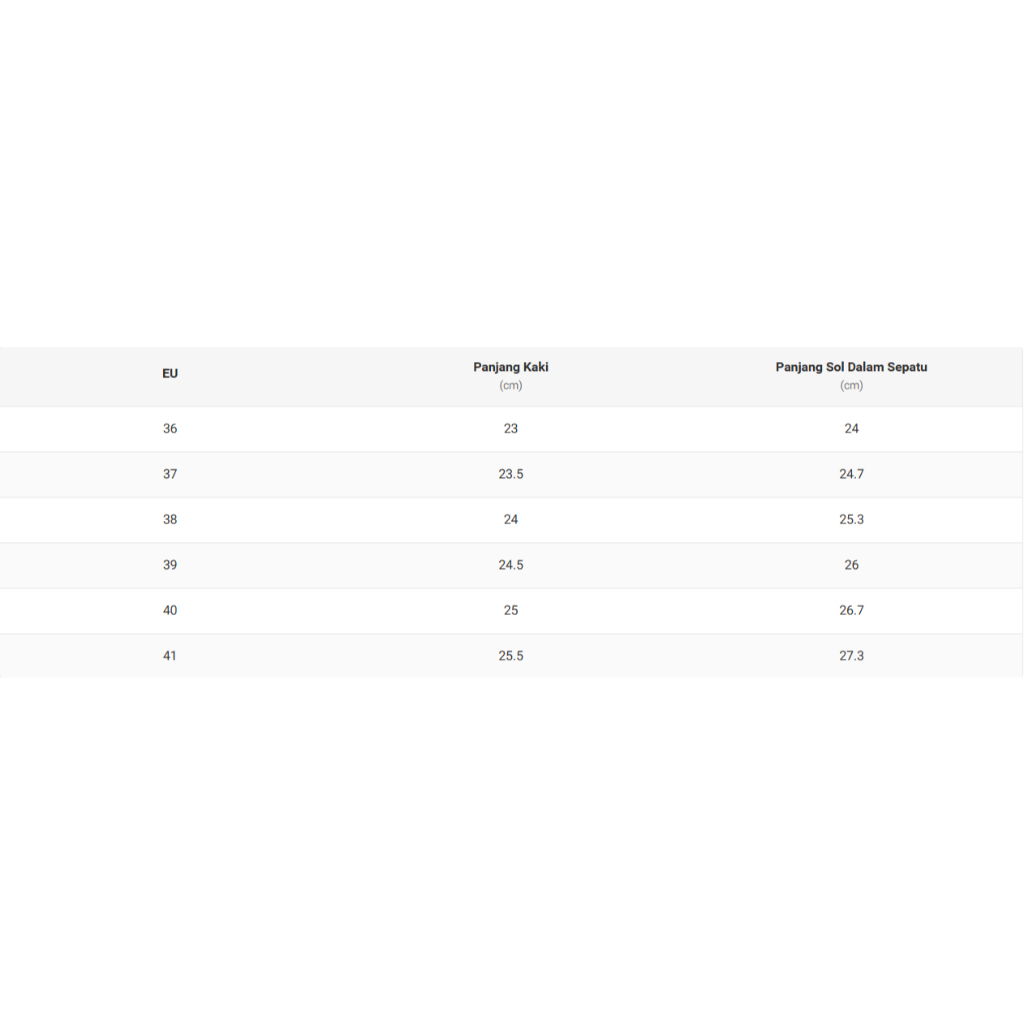The width and height of the screenshot is (1024, 1024).
Task: Click the Panjang Kaki column header
Action: pos(511,368)
